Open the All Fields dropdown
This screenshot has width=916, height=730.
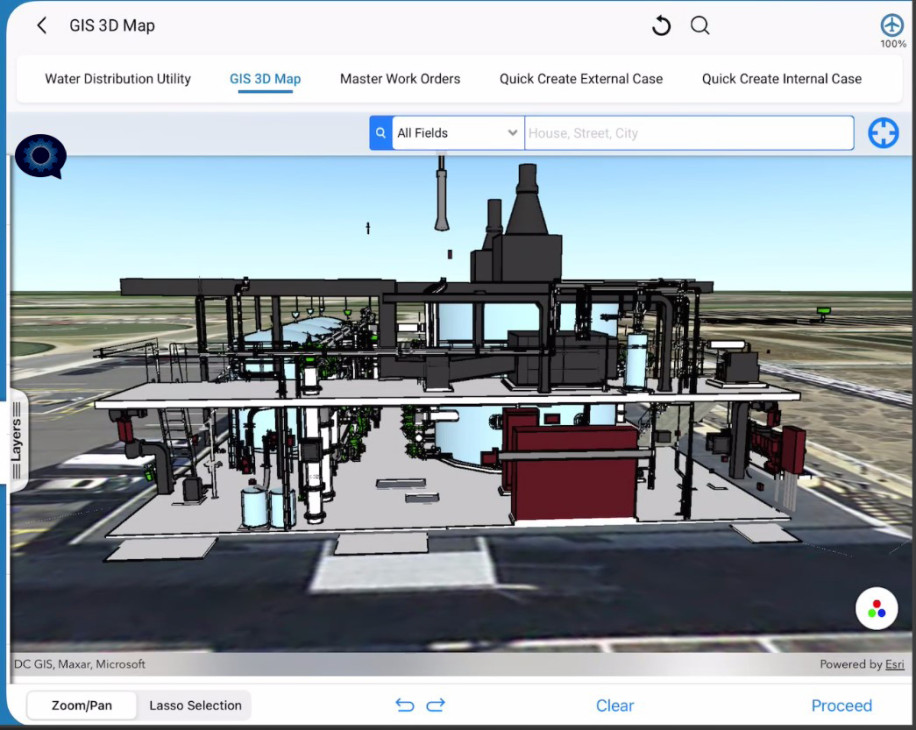457,132
